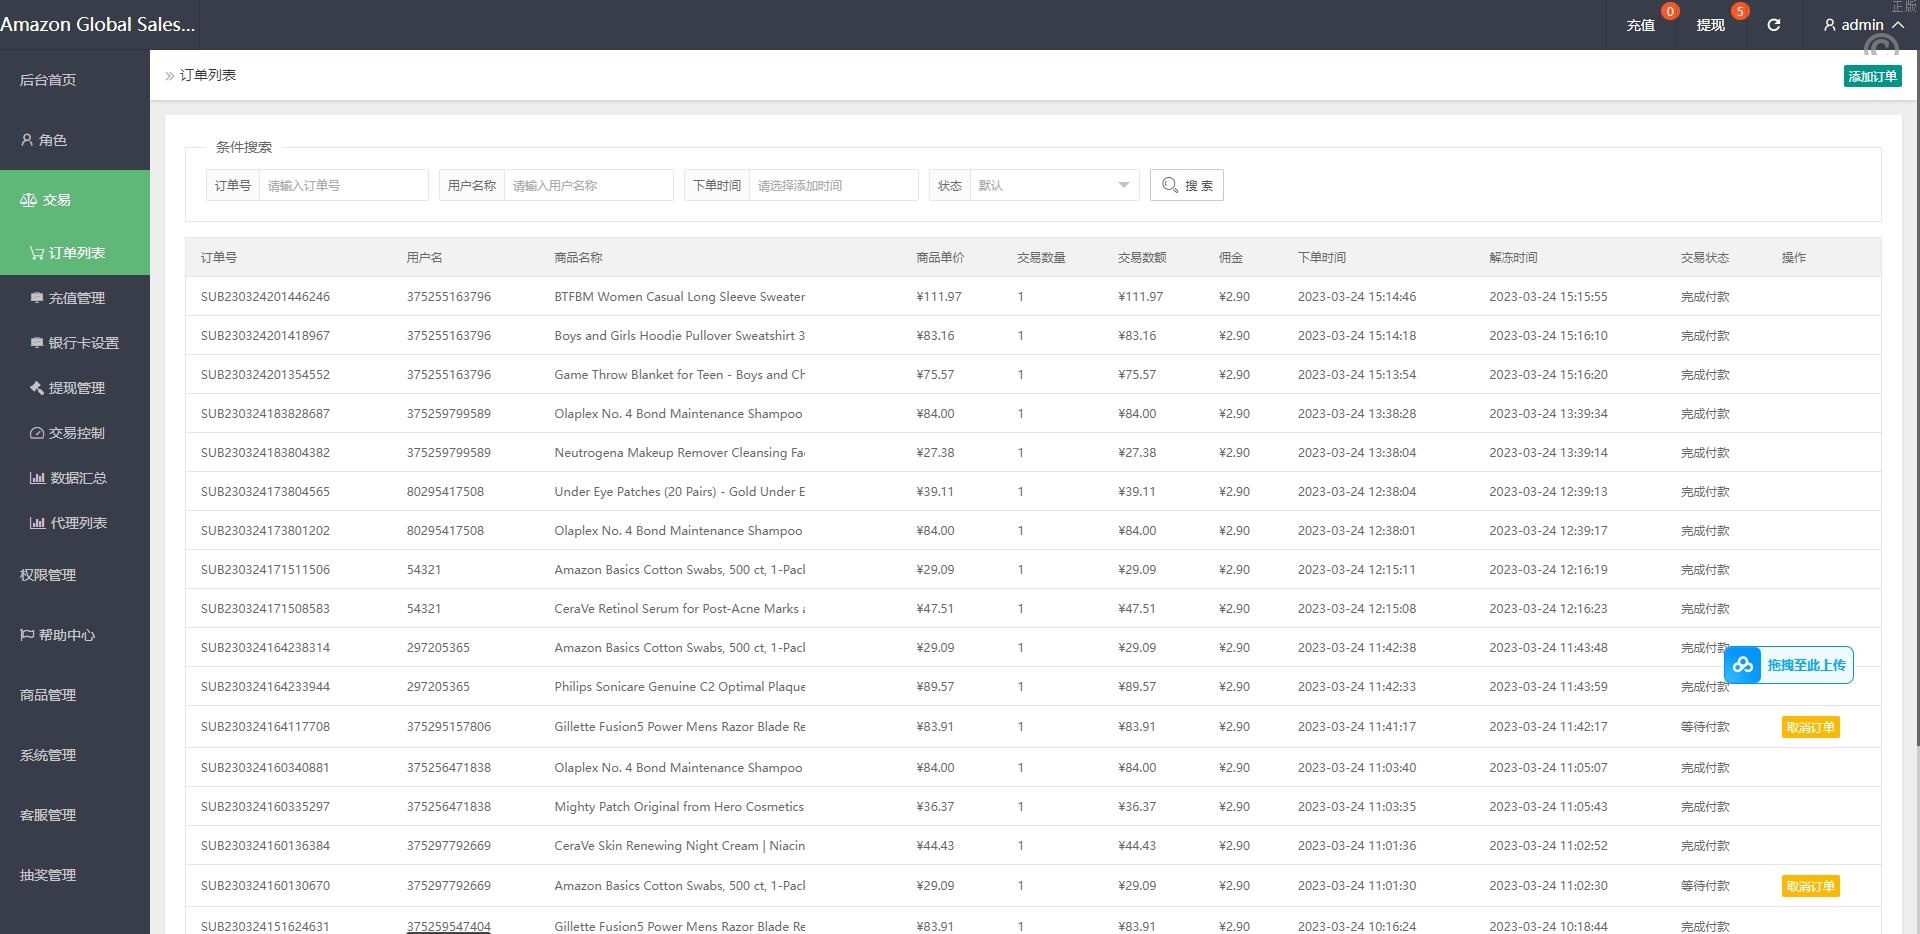This screenshot has height=934, width=1920.
Task: Open 代理列表 in the sidebar
Action: [77, 523]
